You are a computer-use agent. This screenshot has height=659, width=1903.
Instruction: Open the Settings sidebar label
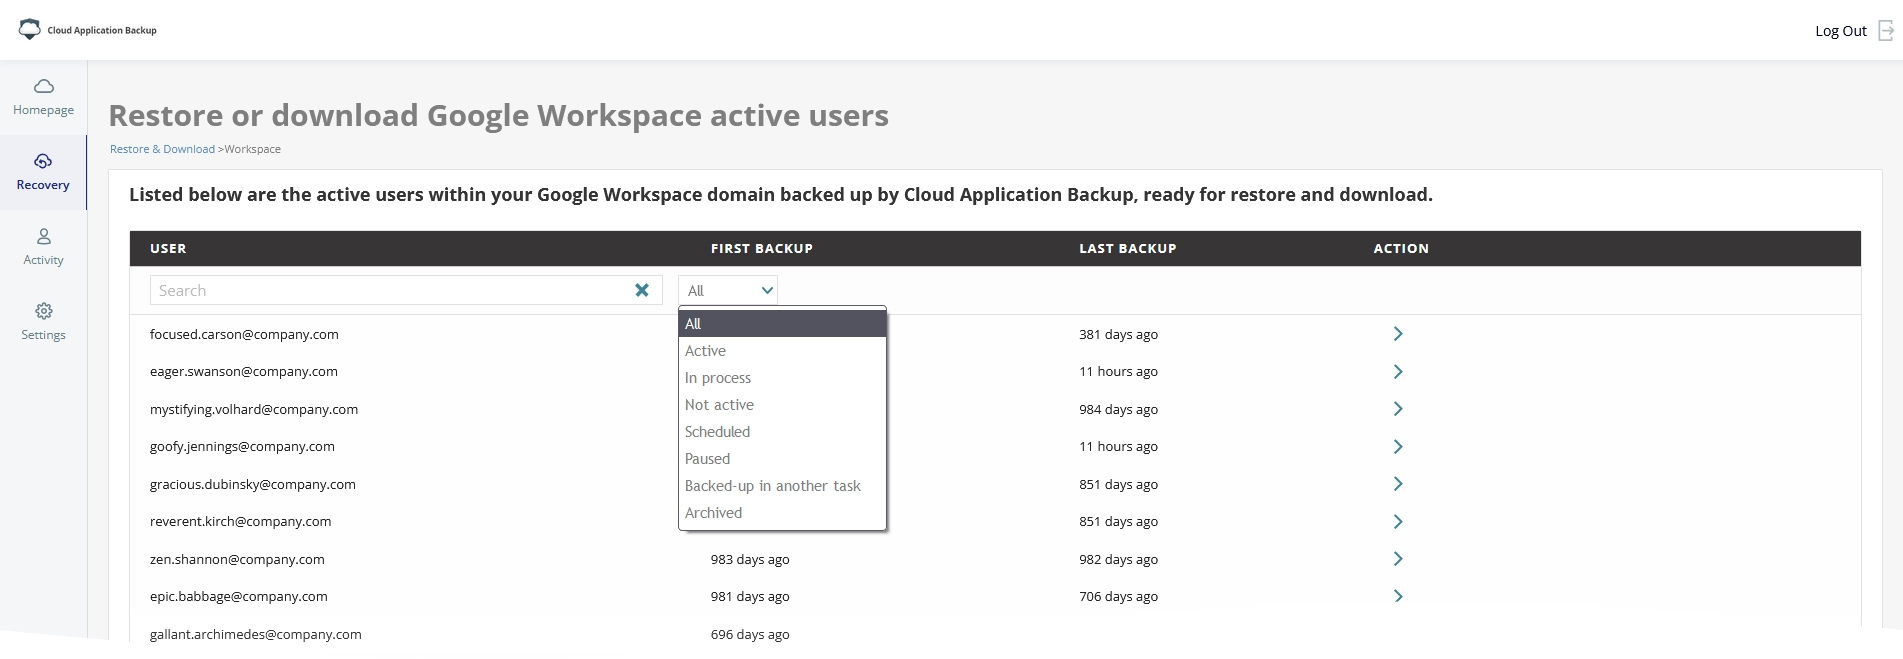pos(44,335)
